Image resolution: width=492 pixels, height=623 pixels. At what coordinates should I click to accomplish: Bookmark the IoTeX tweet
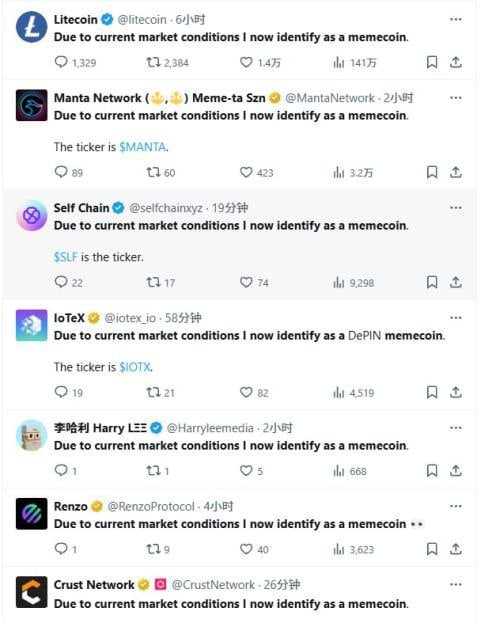click(x=432, y=392)
